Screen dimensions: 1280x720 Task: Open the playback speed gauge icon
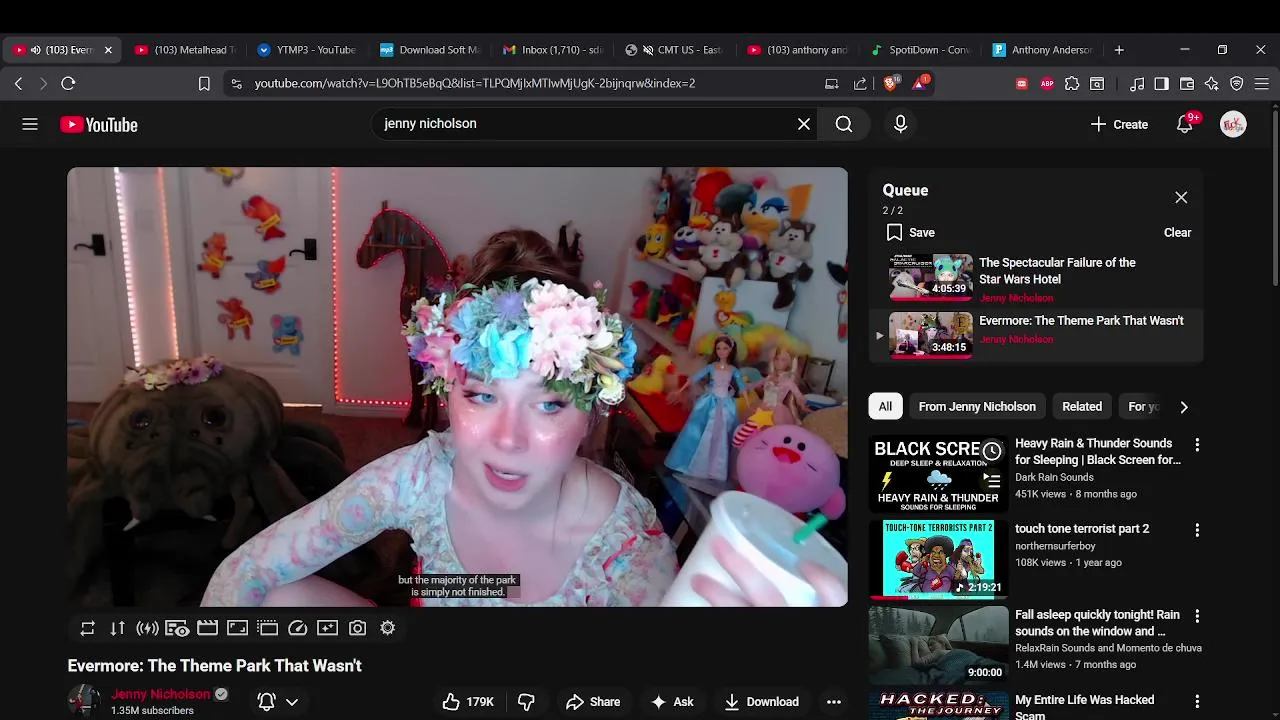pos(297,628)
